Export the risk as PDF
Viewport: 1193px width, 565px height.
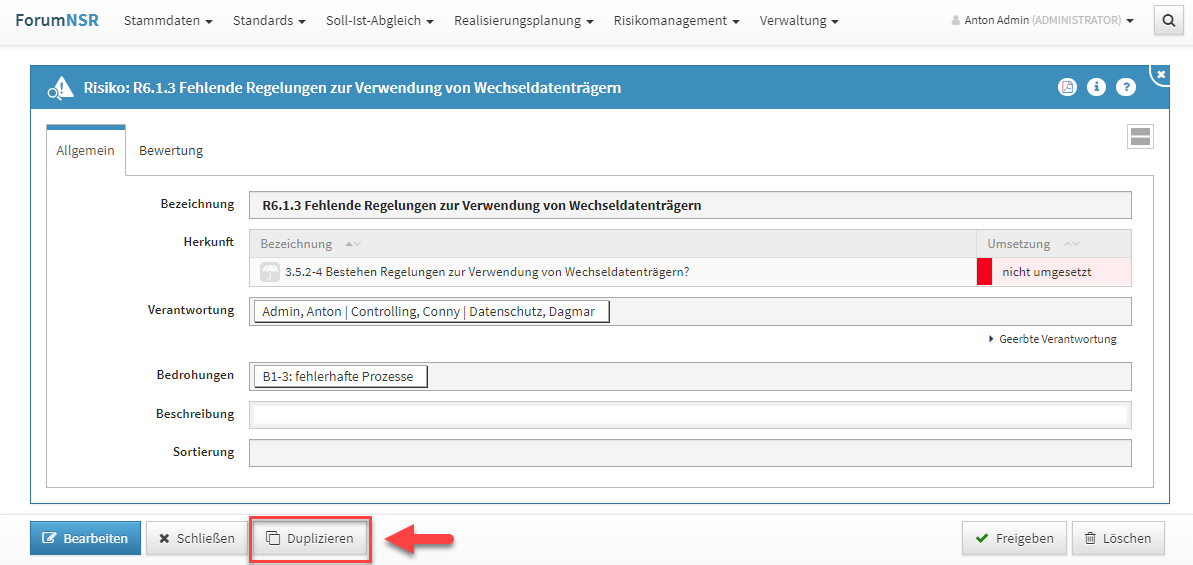click(1067, 88)
